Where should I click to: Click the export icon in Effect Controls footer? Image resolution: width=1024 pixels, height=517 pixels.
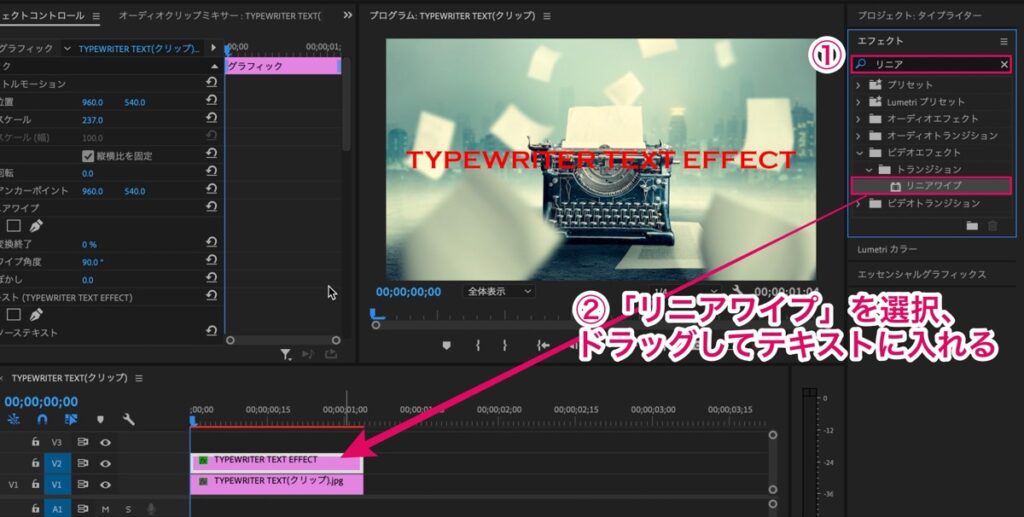(331, 354)
